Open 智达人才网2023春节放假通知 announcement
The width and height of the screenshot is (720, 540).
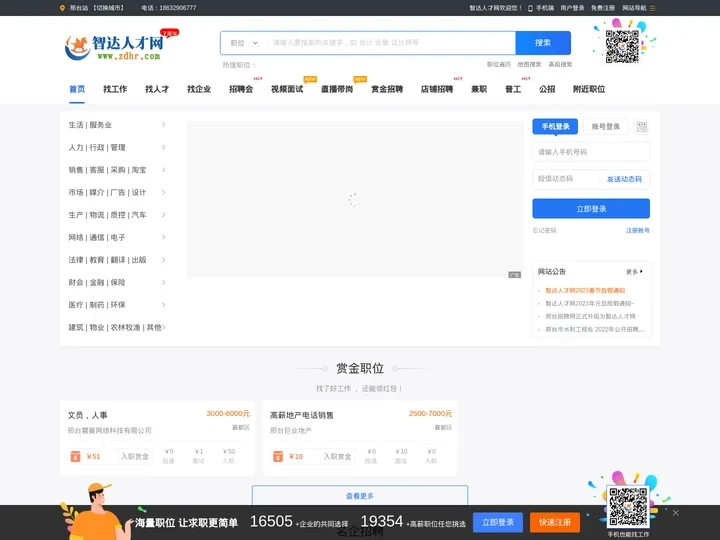[585, 291]
